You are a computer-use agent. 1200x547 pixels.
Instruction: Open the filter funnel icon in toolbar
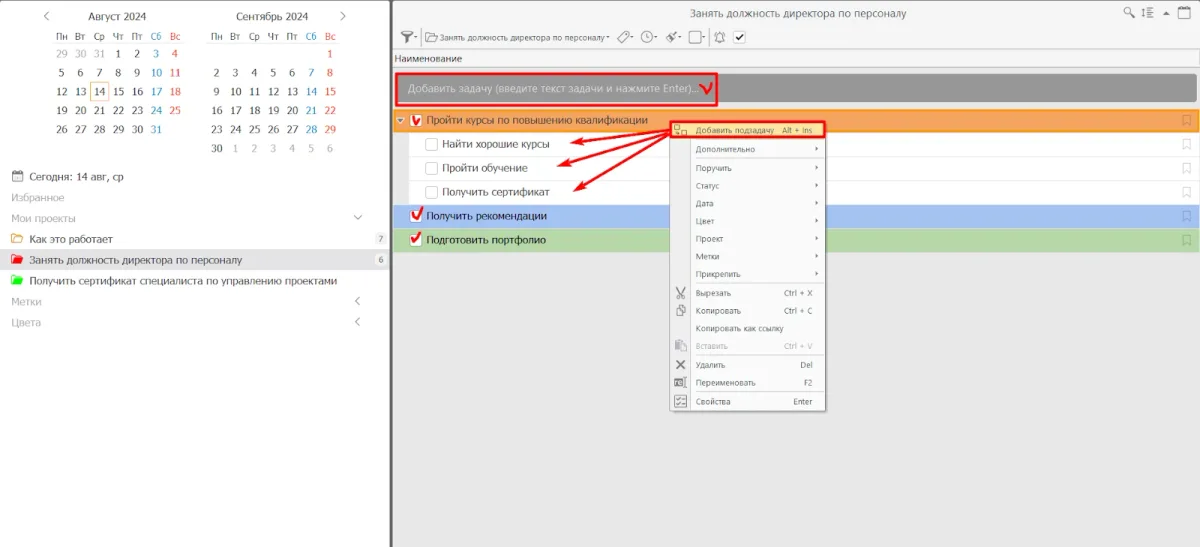pos(408,37)
